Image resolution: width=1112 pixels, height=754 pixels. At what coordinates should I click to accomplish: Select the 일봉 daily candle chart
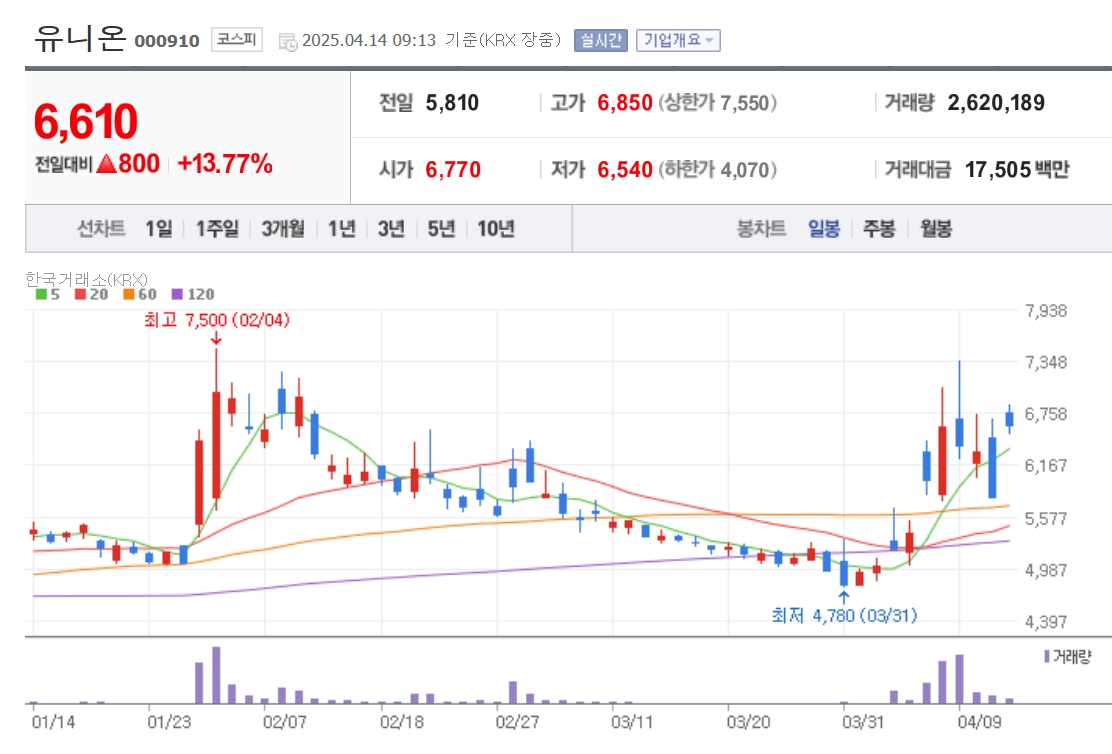pyautogui.click(x=824, y=228)
